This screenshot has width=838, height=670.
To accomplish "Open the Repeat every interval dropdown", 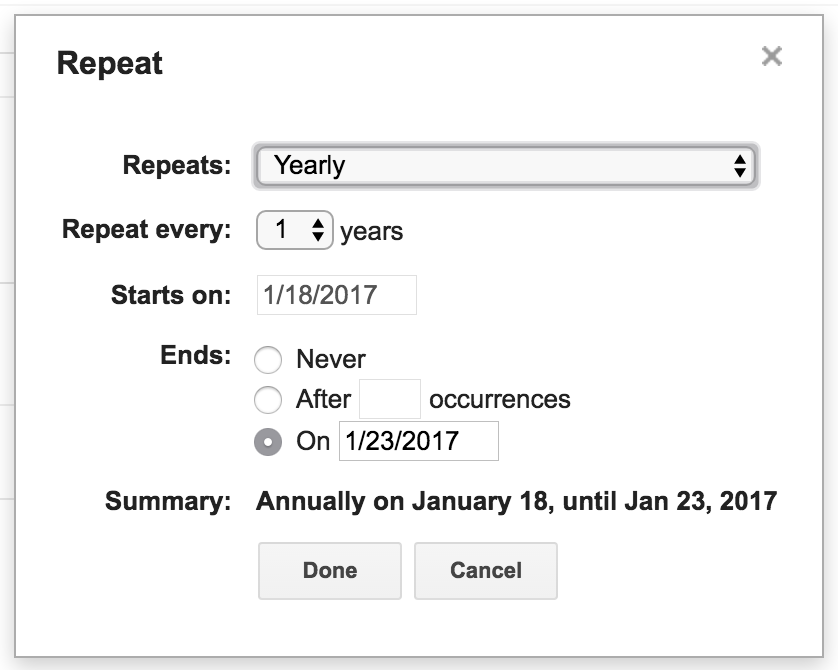I will click(x=293, y=230).
